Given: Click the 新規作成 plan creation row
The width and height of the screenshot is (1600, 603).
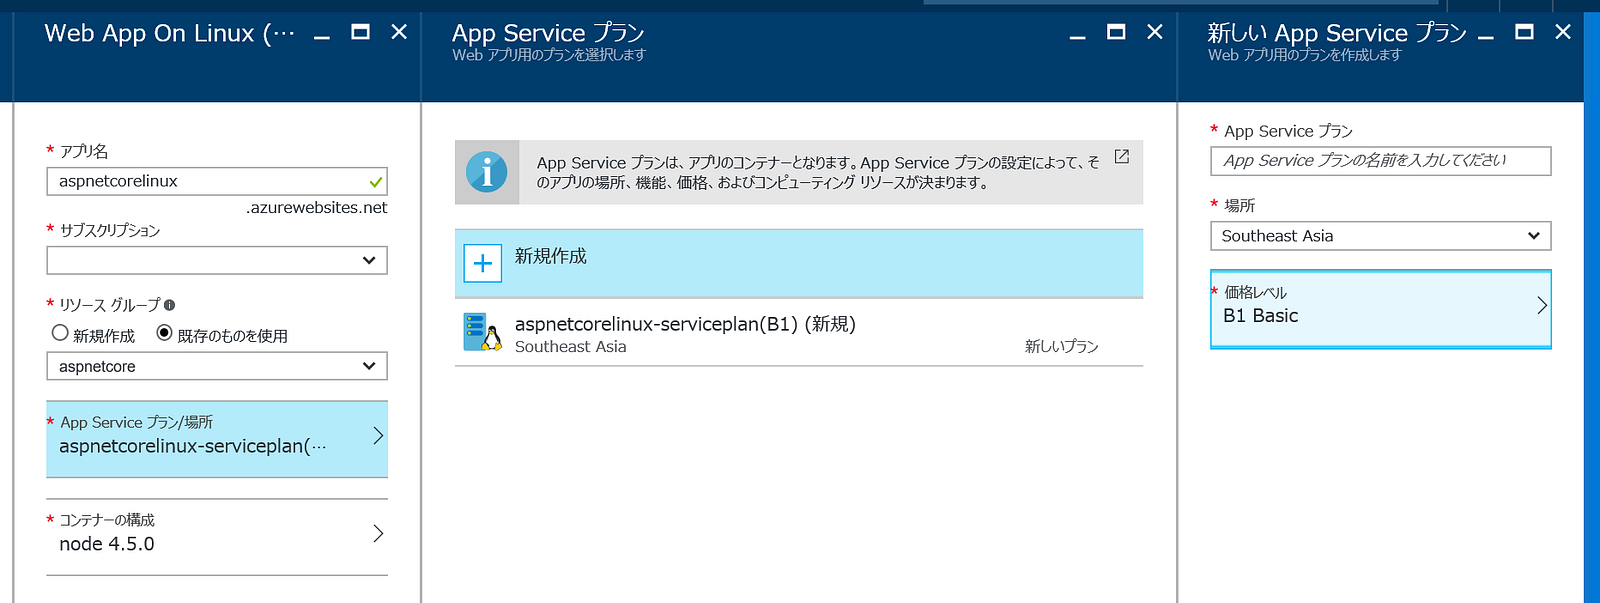Looking at the screenshot, I should (799, 263).
